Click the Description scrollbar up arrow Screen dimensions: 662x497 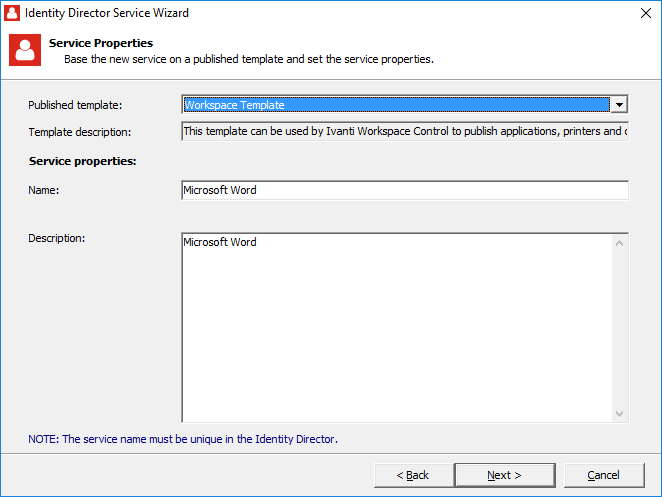coord(620,243)
